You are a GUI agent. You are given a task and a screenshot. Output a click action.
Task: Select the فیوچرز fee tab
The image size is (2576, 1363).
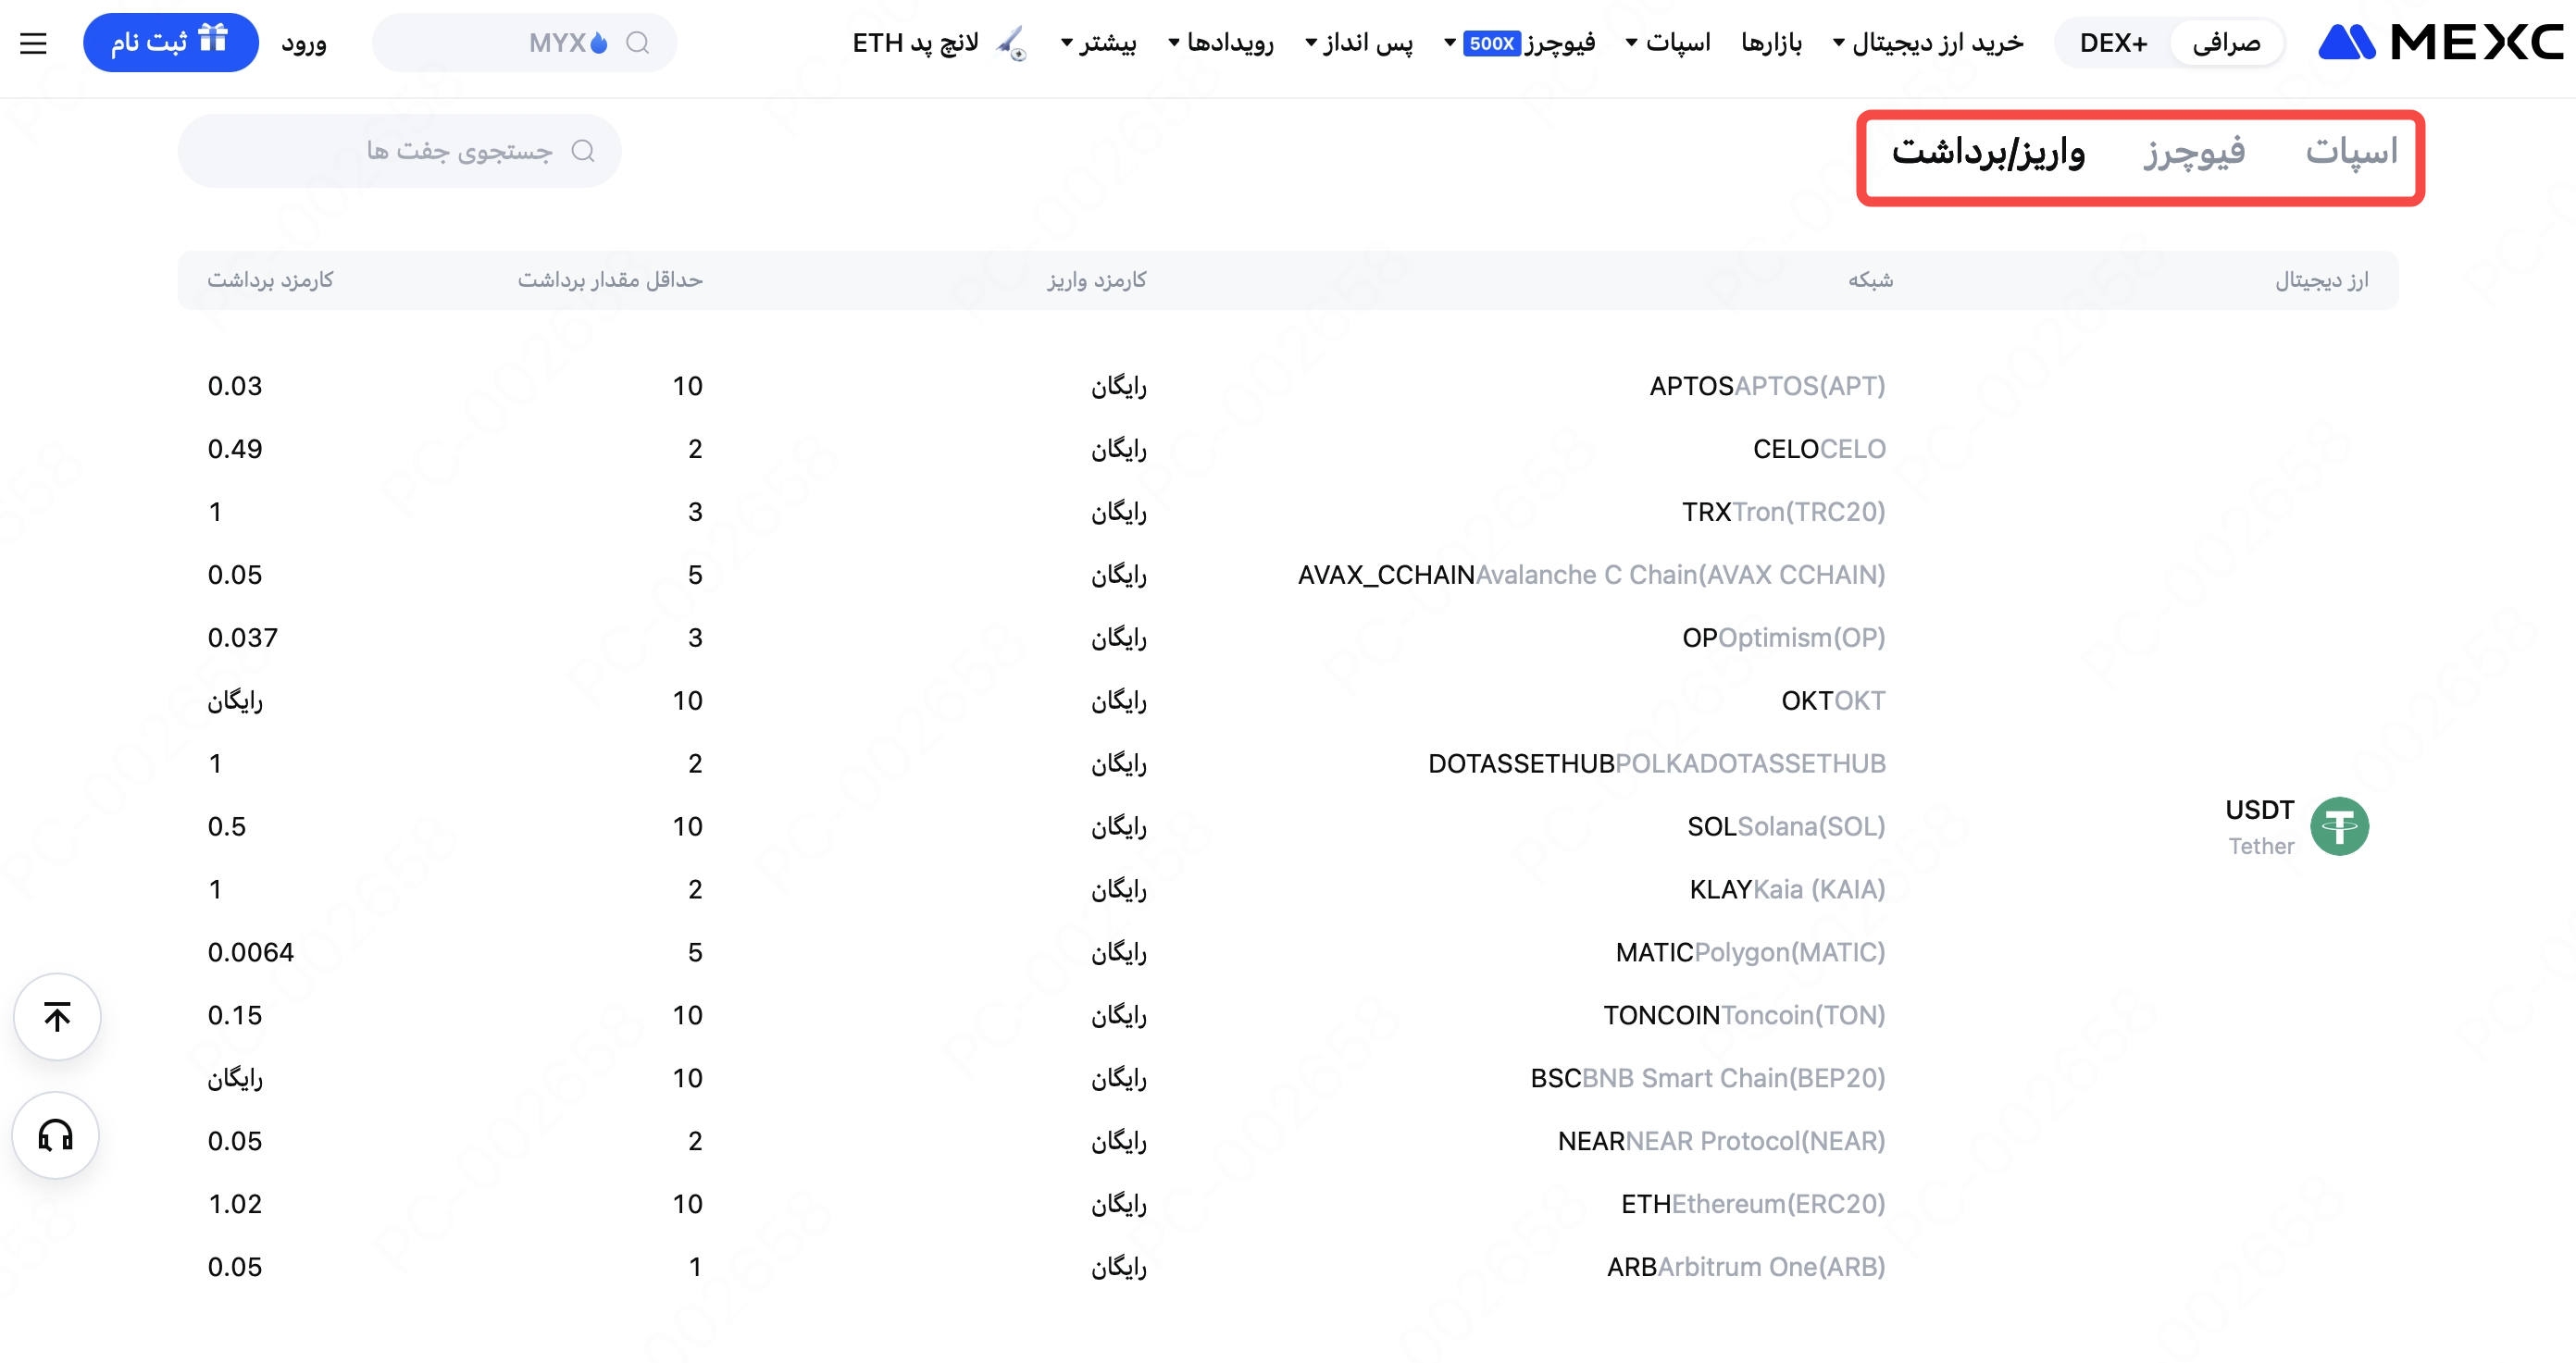tap(2194, 151)
